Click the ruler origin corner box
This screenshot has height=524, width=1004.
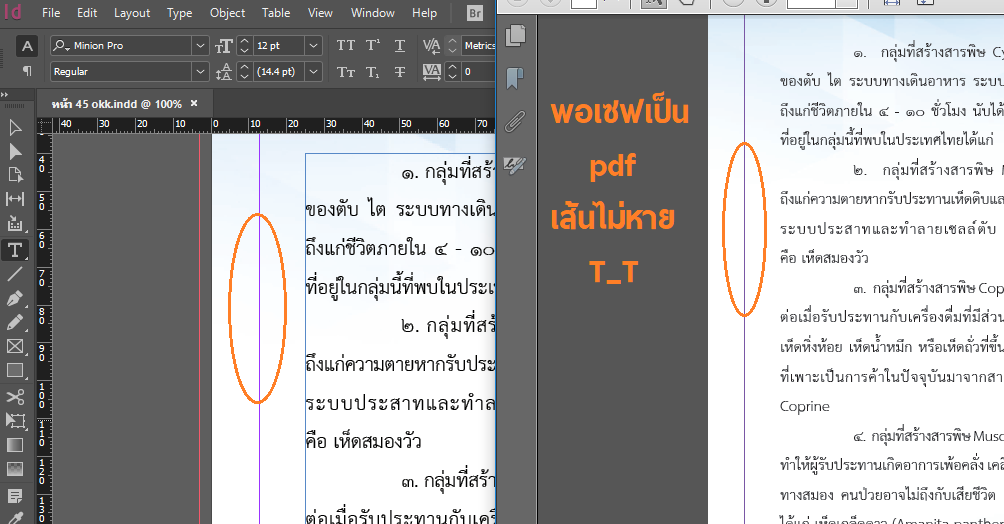(x=44, y=124)
